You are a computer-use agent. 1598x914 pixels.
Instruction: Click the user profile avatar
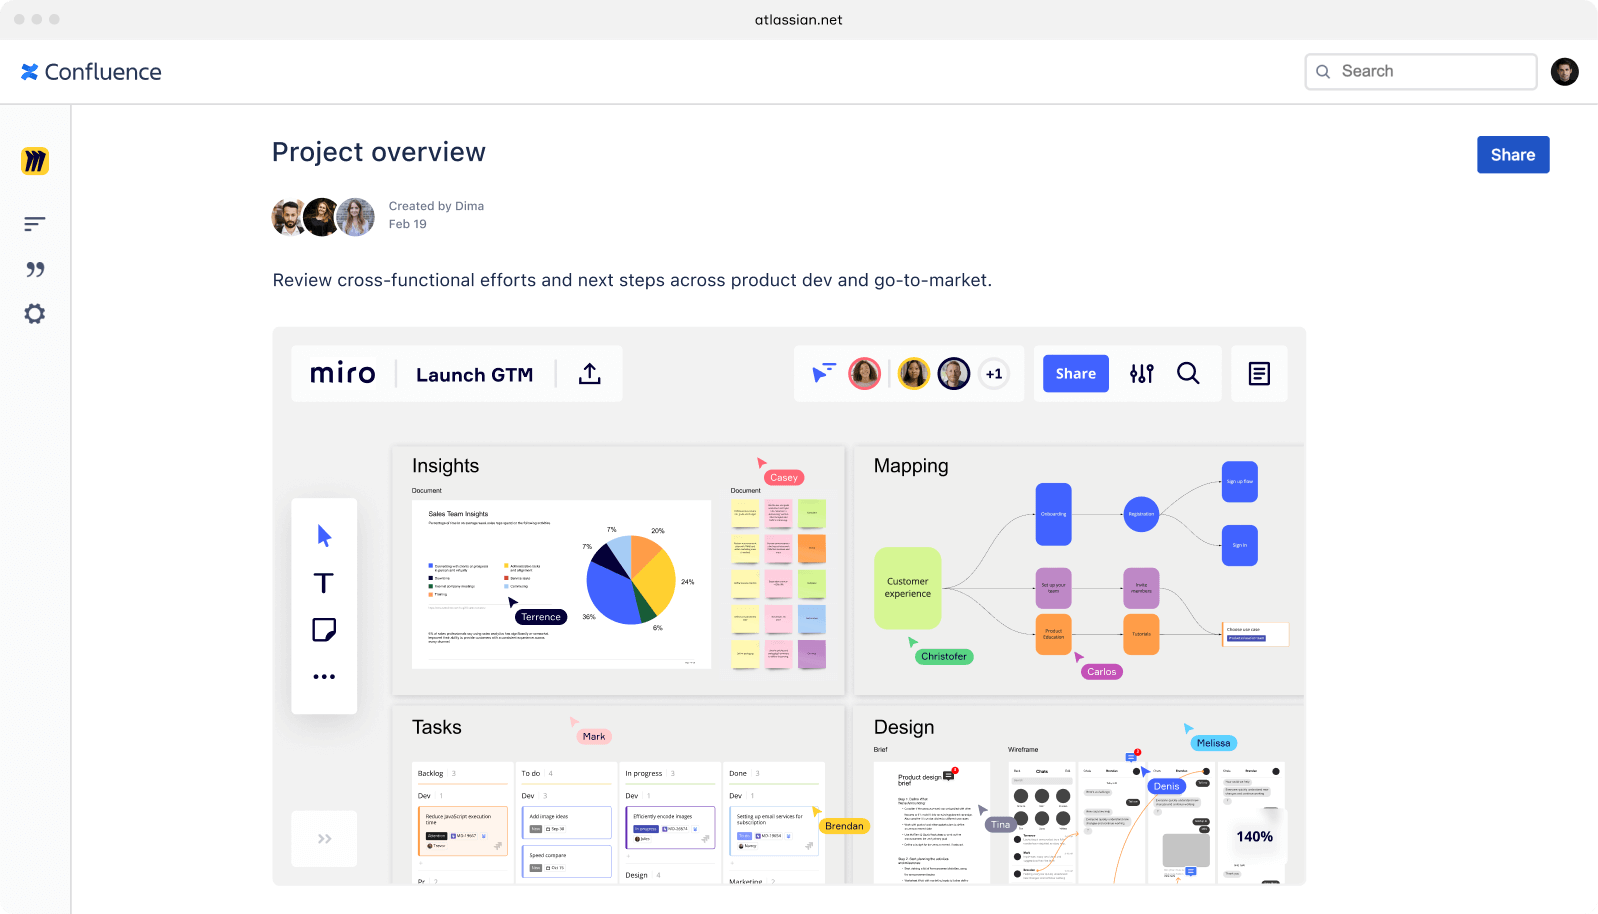[x=1564, y=72]
